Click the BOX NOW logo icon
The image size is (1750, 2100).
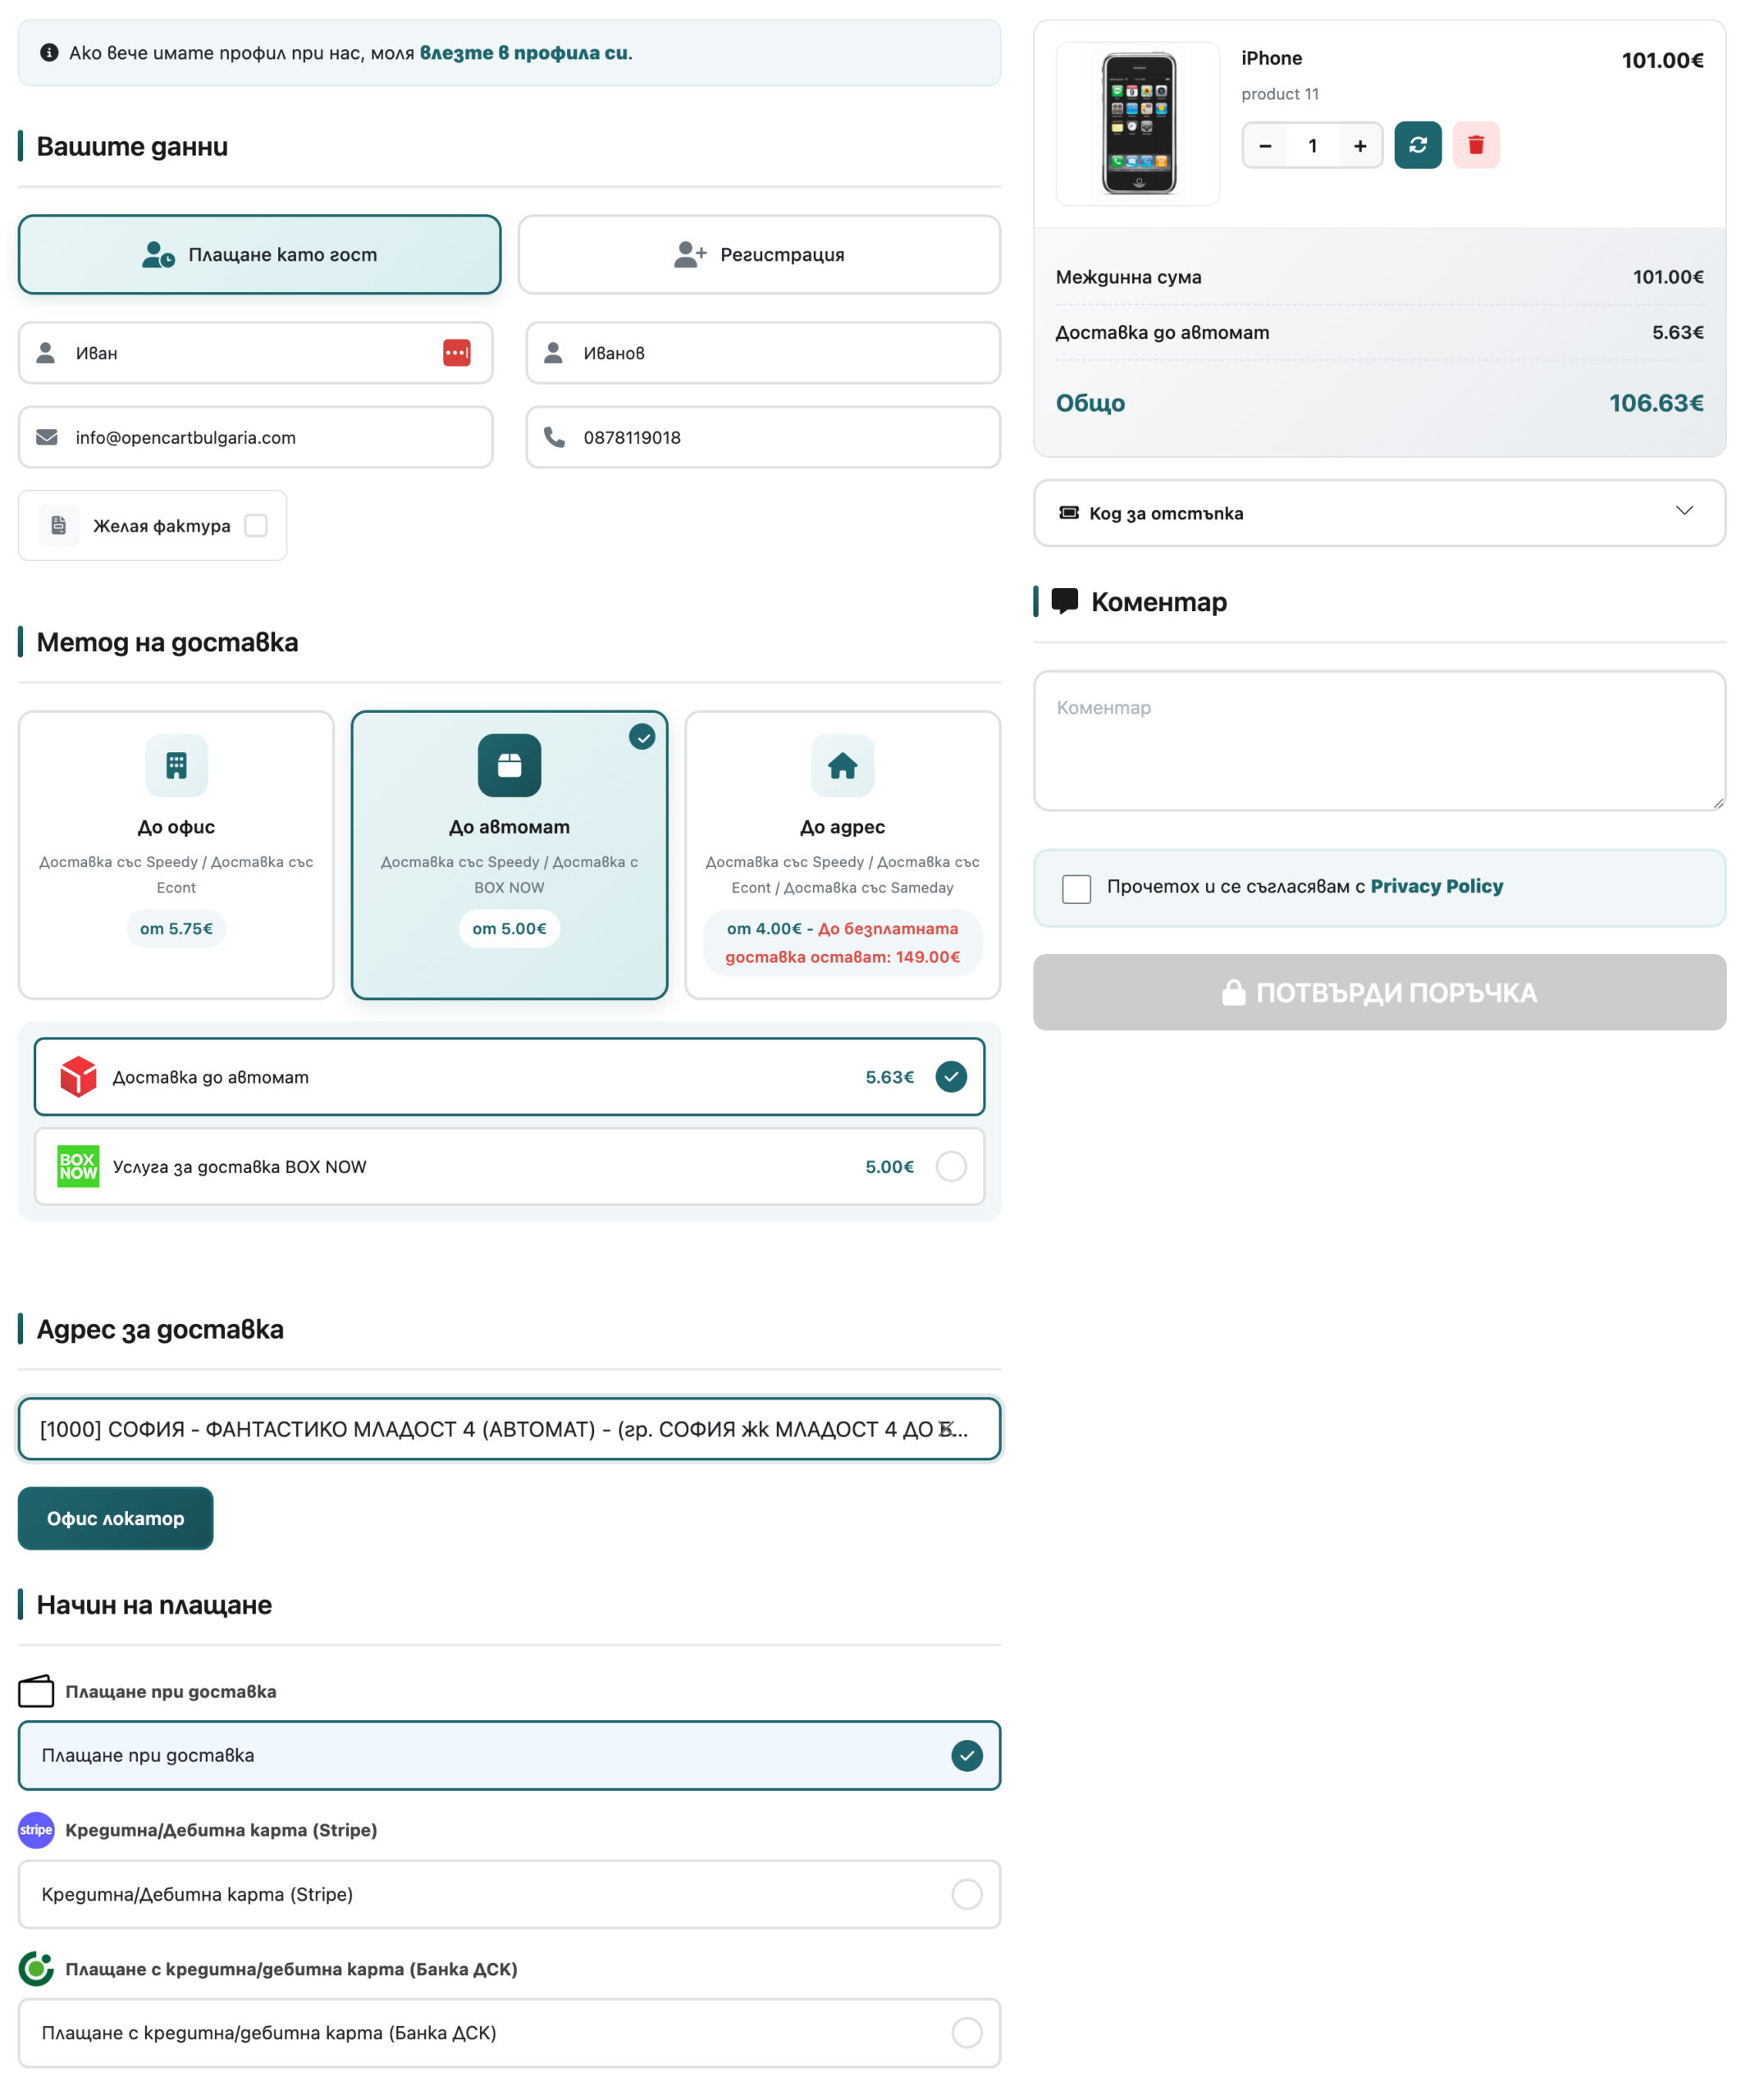[x=79, y=1166]
